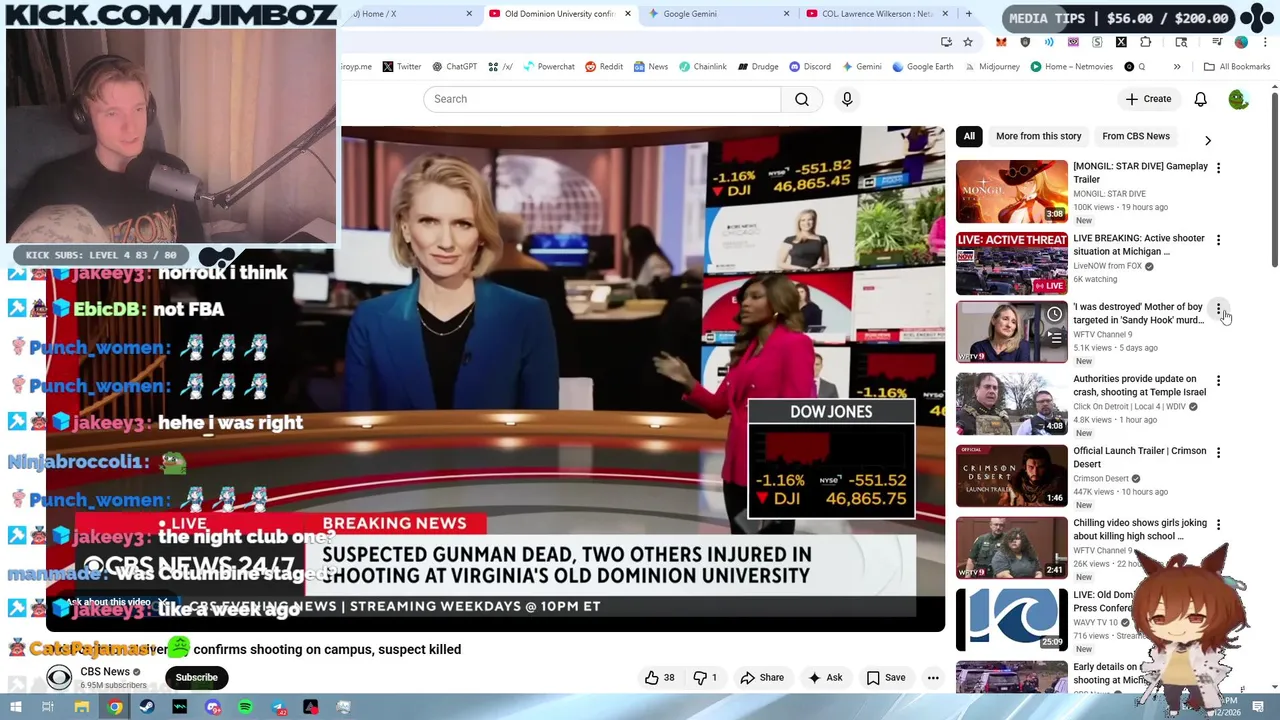Click the install app icon in address bar

tap(946, 42)
